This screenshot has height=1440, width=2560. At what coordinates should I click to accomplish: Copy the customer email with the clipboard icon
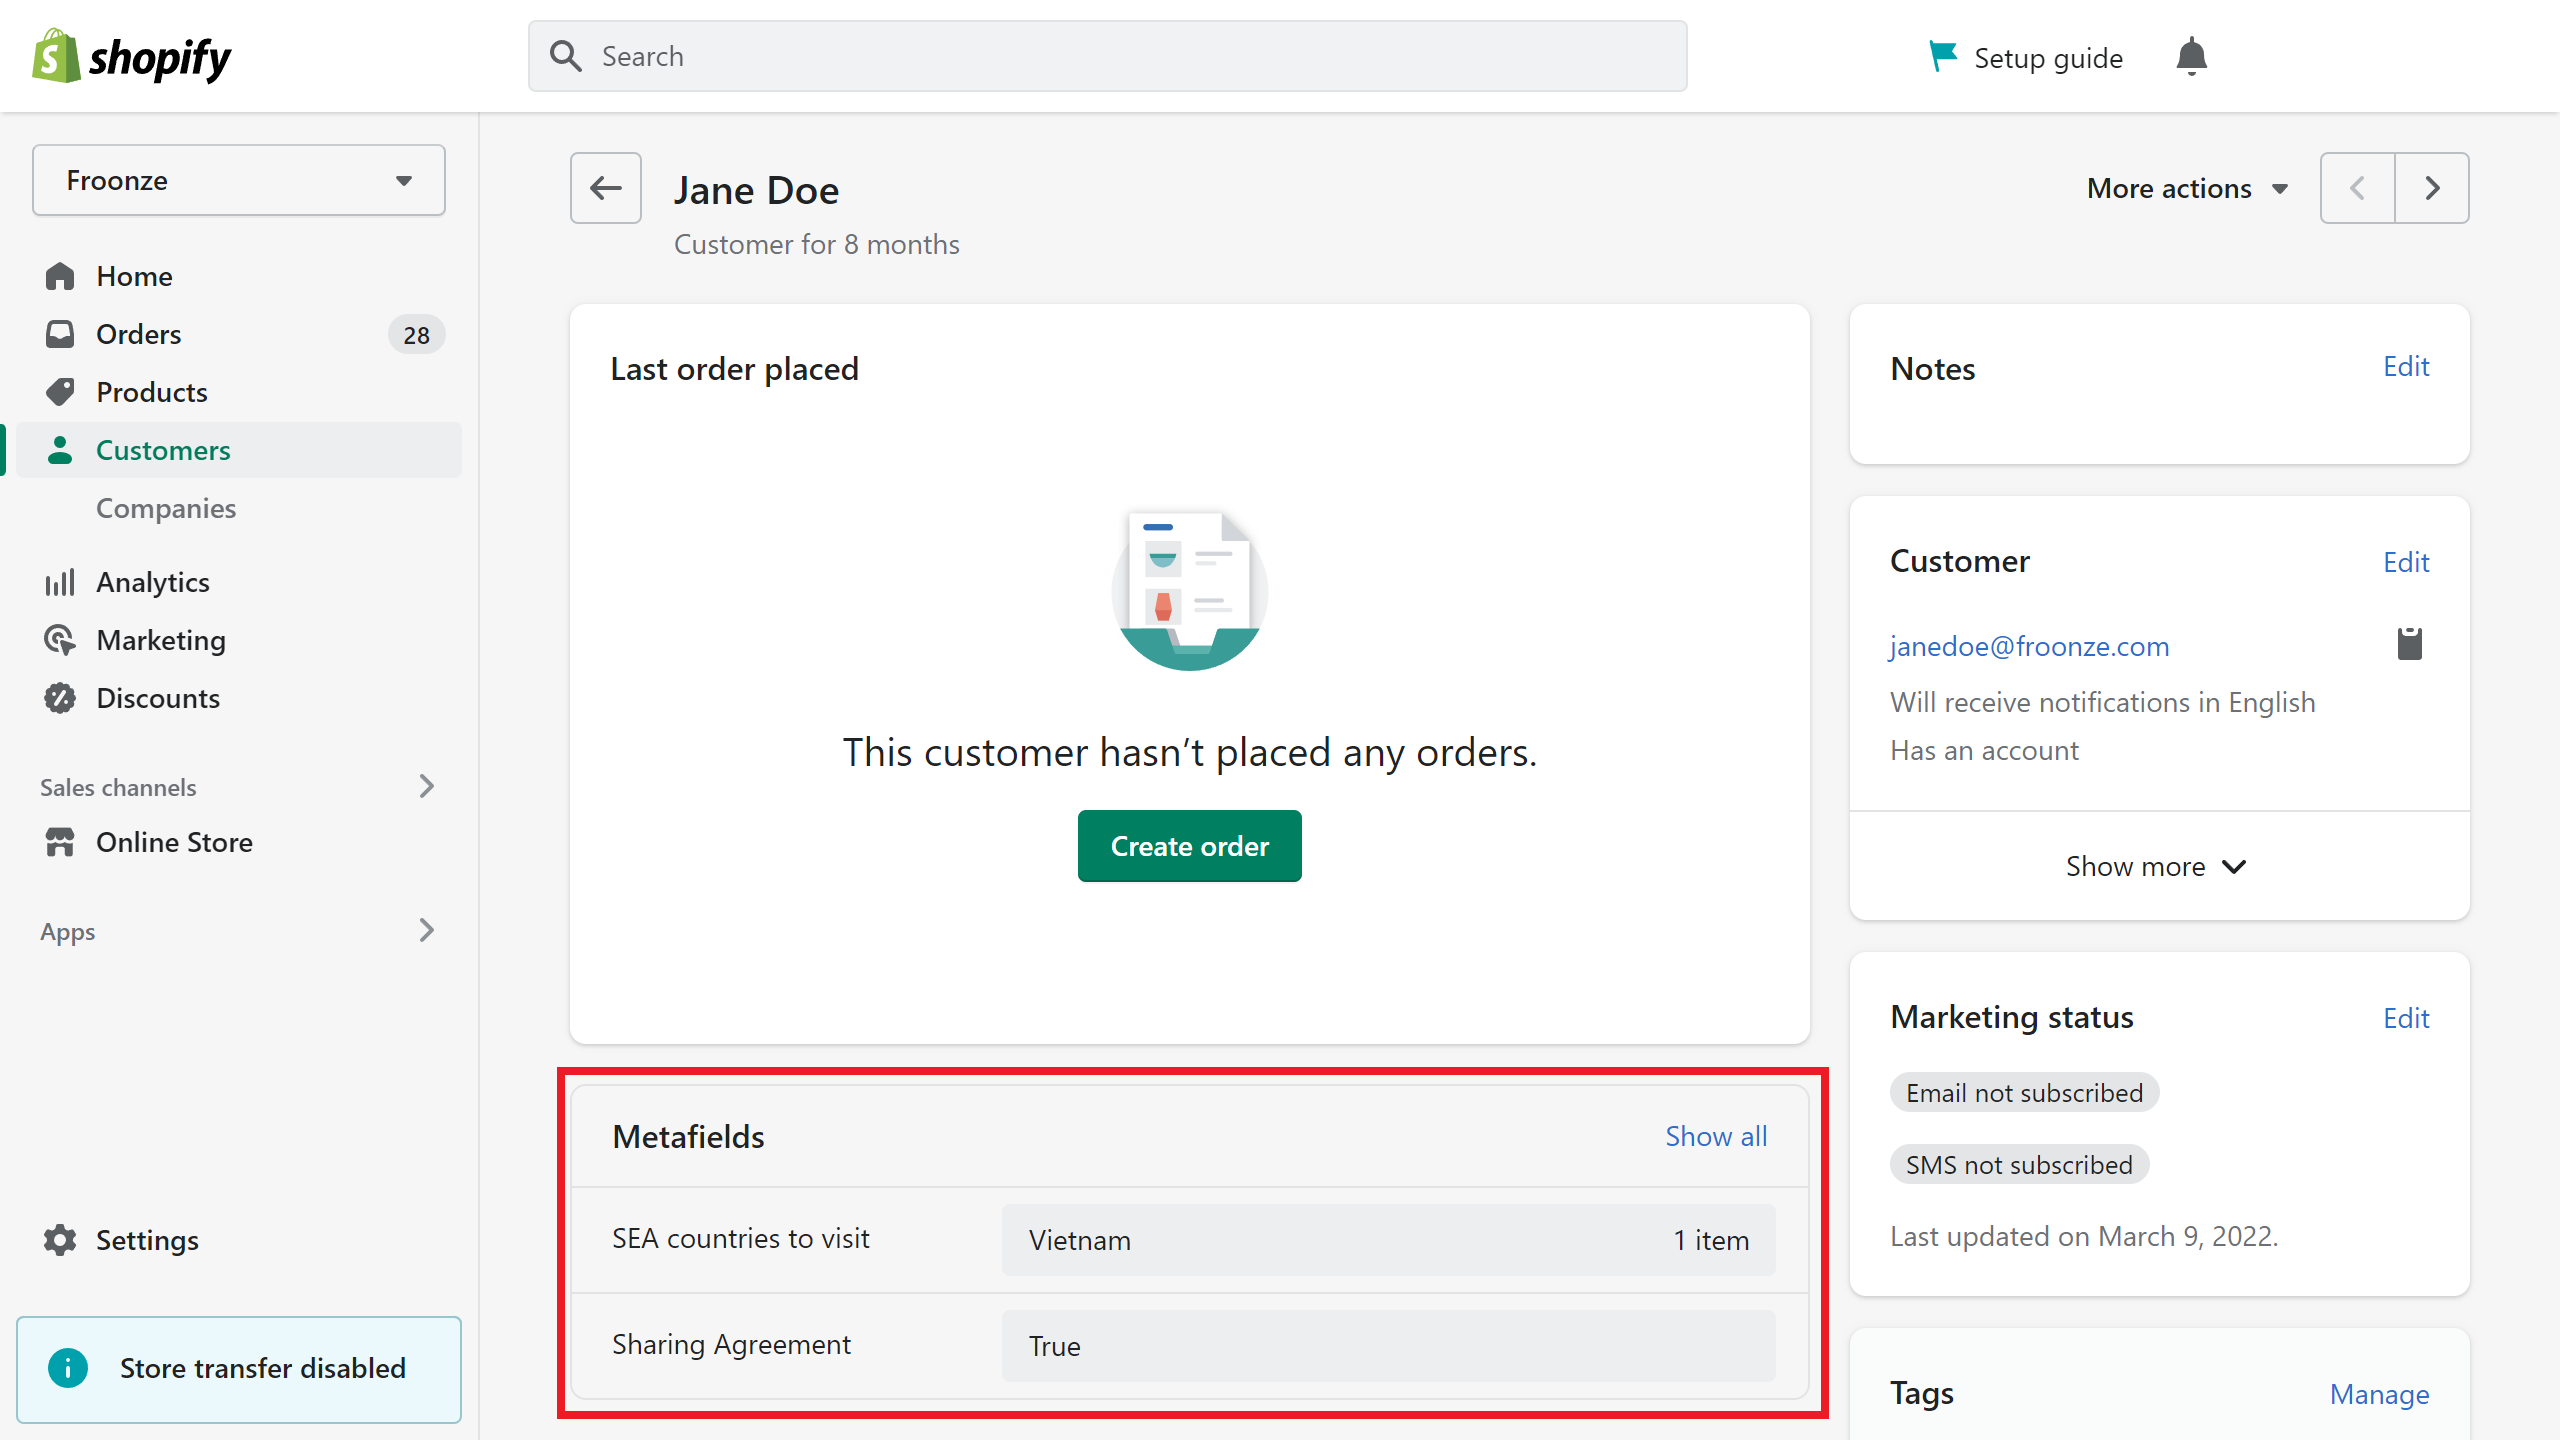pos(2410,644)
